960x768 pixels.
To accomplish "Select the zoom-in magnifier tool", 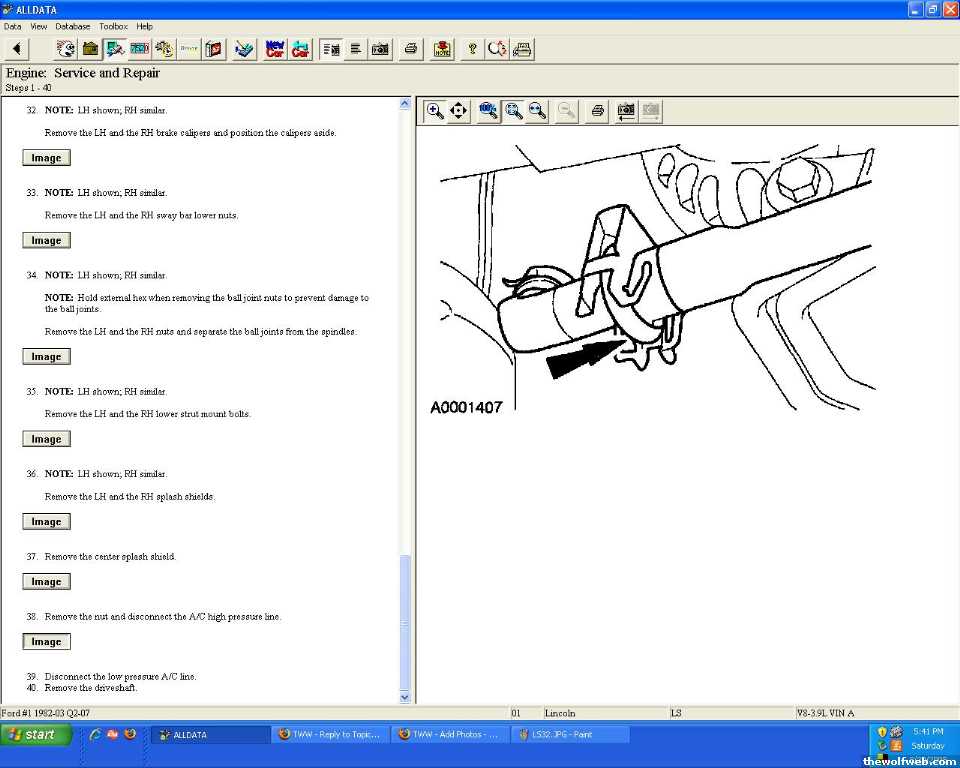I will (435, 111).
